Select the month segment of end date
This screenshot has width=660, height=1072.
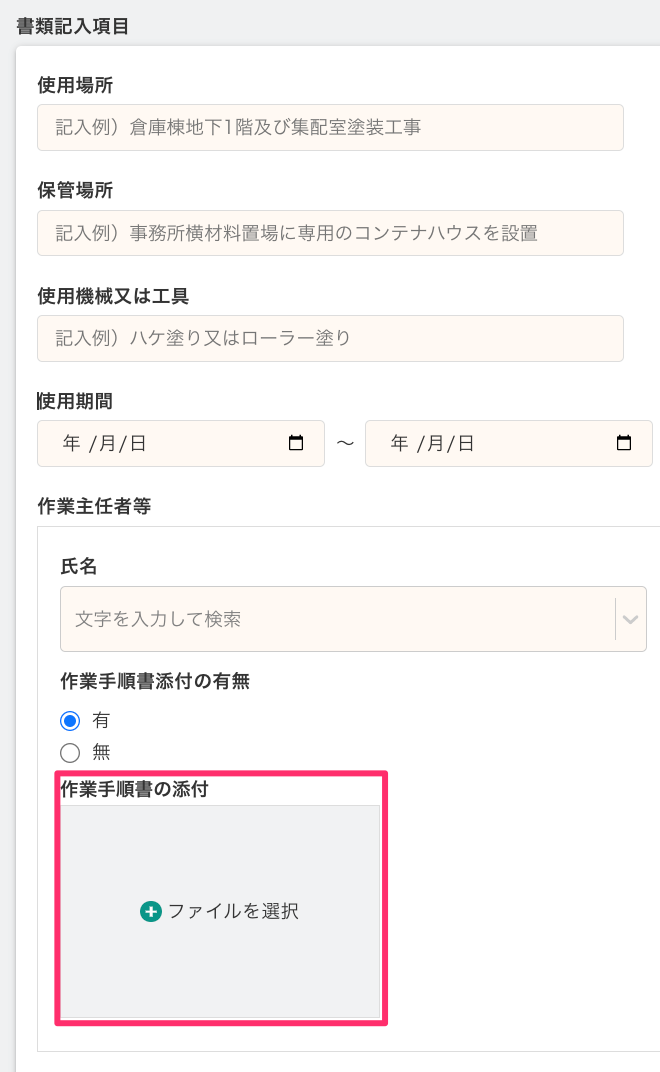[x=432, y=444]
